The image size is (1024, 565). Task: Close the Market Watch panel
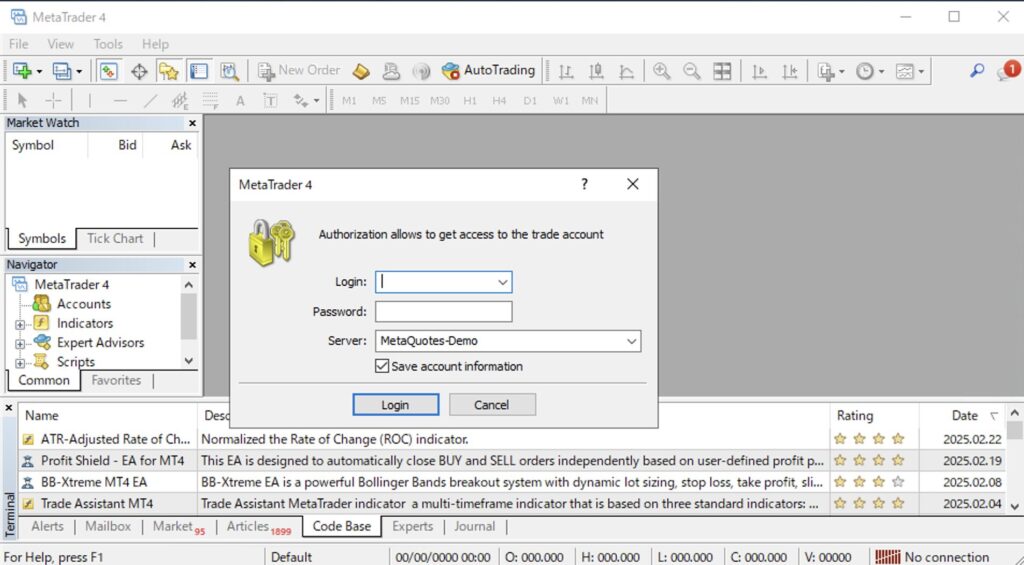[192, 123]
